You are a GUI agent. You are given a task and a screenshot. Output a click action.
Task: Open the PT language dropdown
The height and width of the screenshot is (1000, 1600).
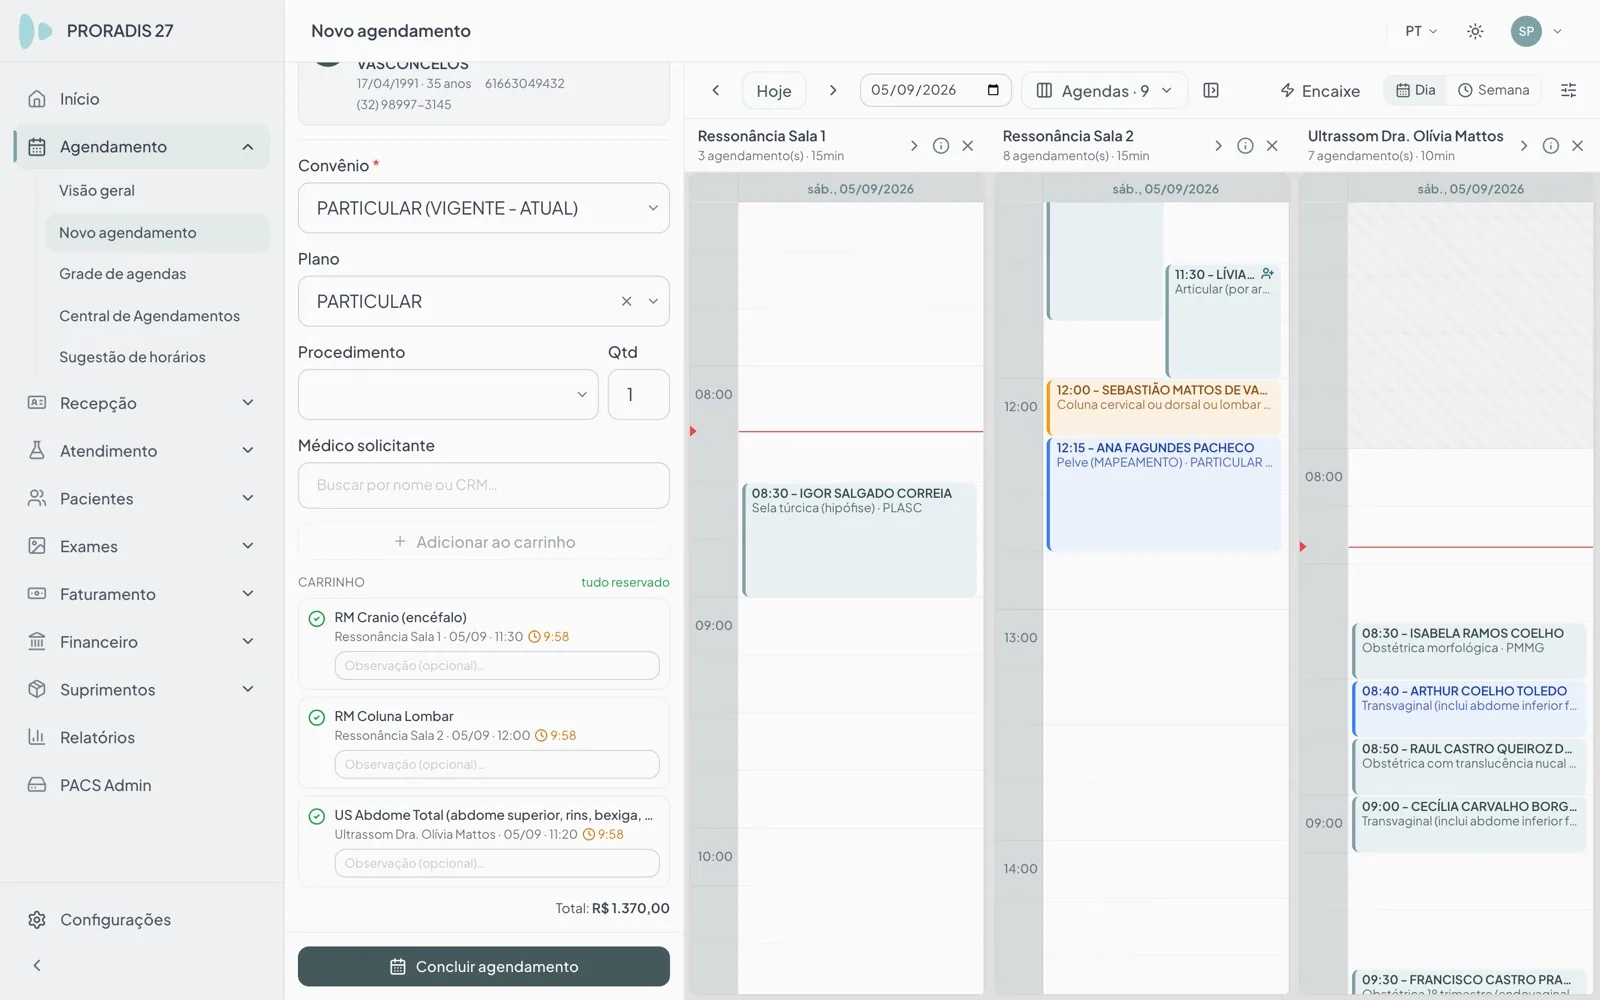(1421, 31)
